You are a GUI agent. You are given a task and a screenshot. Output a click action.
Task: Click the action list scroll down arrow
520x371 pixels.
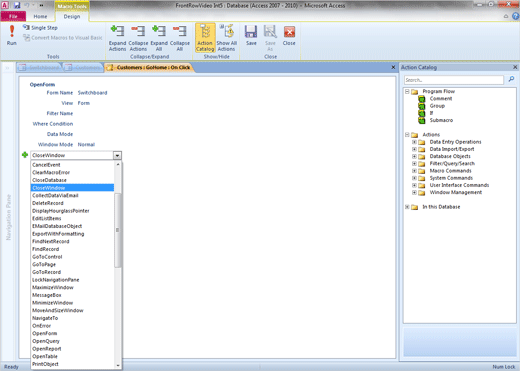(118, 365)
